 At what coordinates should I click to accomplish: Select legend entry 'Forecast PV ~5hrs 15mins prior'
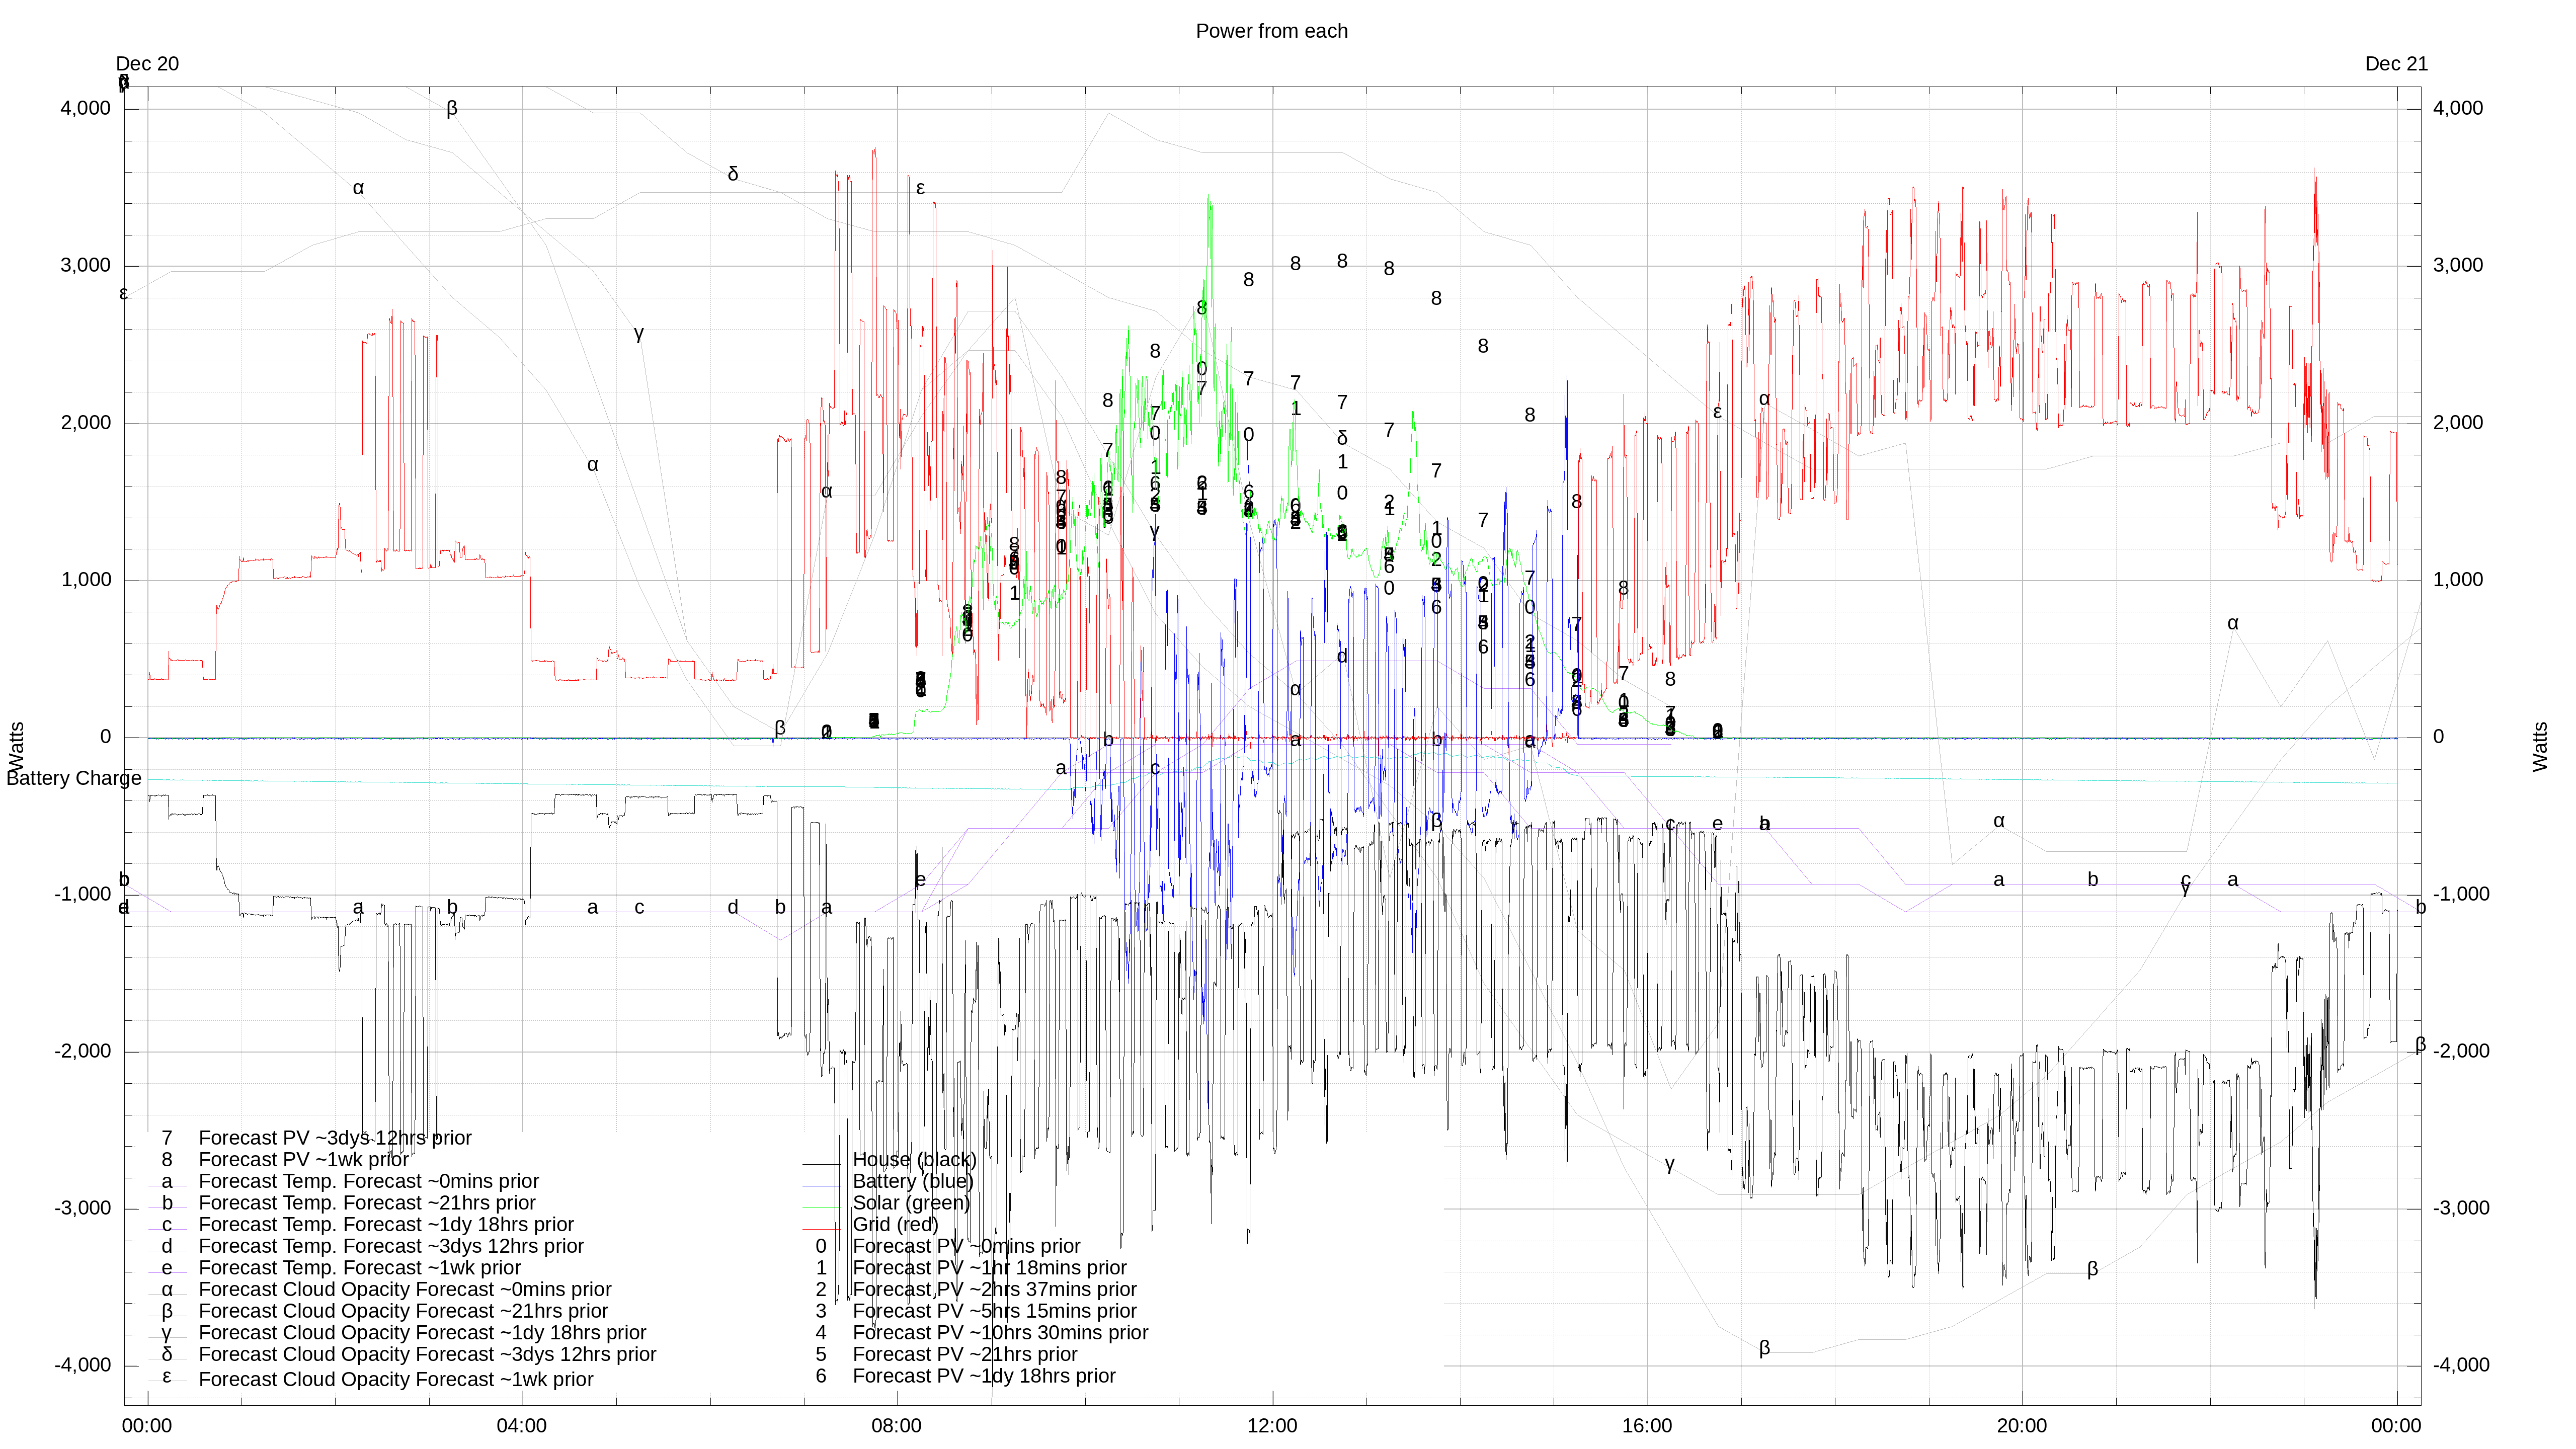point(994,1311)
